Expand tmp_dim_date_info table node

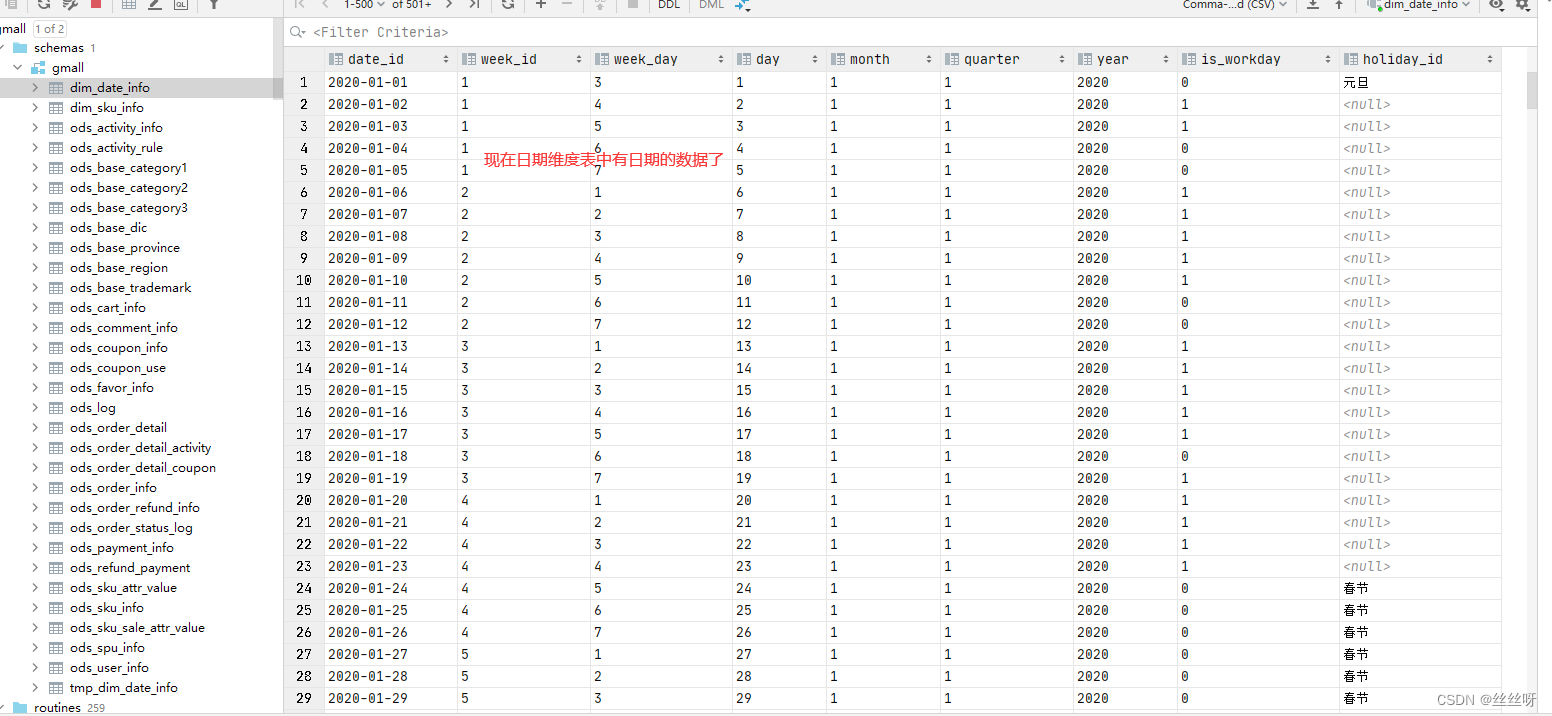[35, 688]
